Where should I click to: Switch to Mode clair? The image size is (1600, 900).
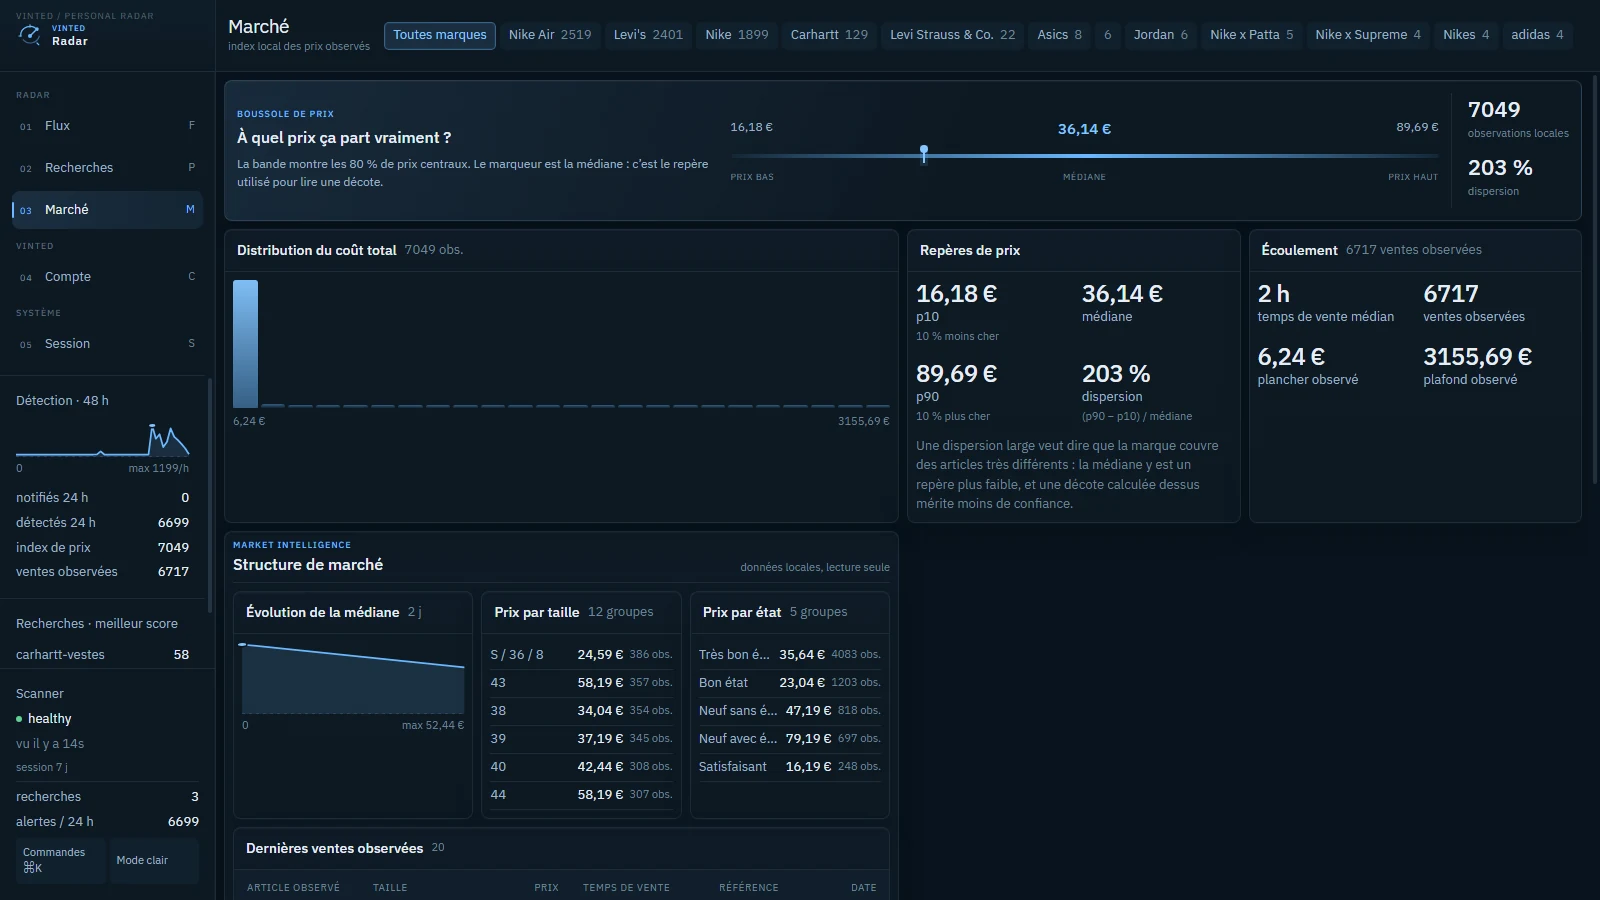point(154,860)
